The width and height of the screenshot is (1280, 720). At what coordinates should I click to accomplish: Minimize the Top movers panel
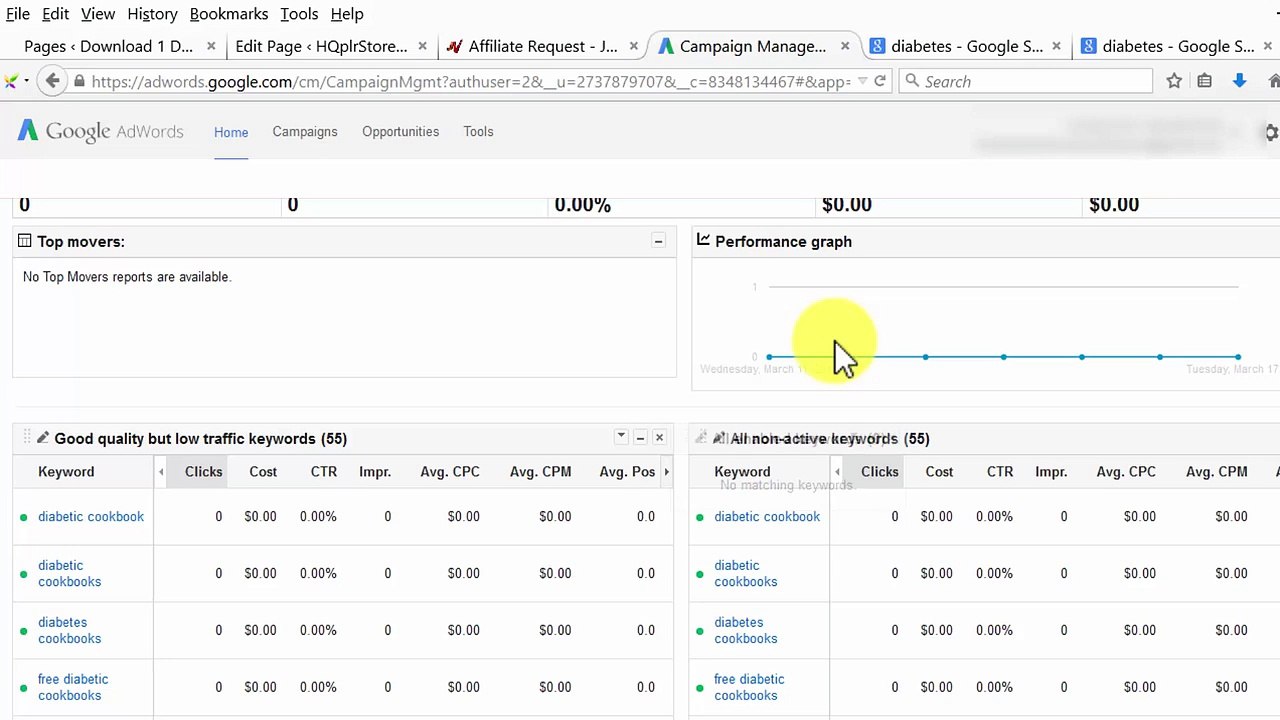point(658,241)
